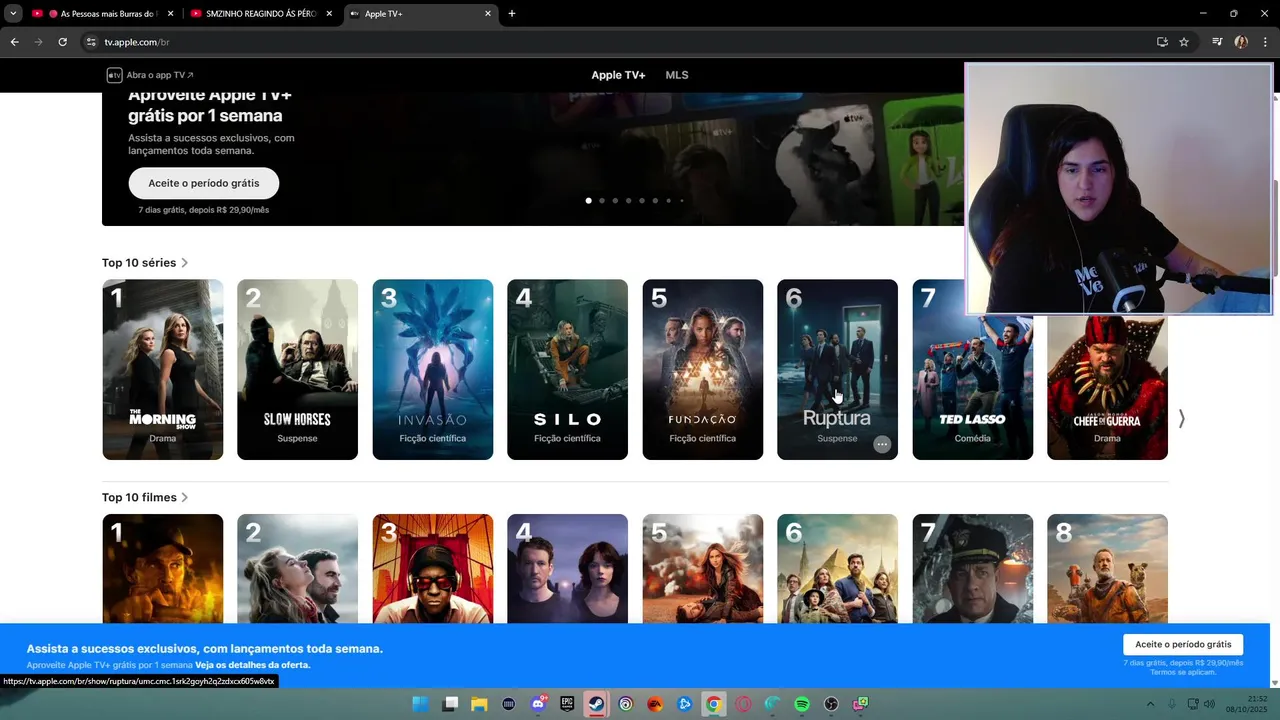Click the install app icon in address bar

coord(1162,42)
